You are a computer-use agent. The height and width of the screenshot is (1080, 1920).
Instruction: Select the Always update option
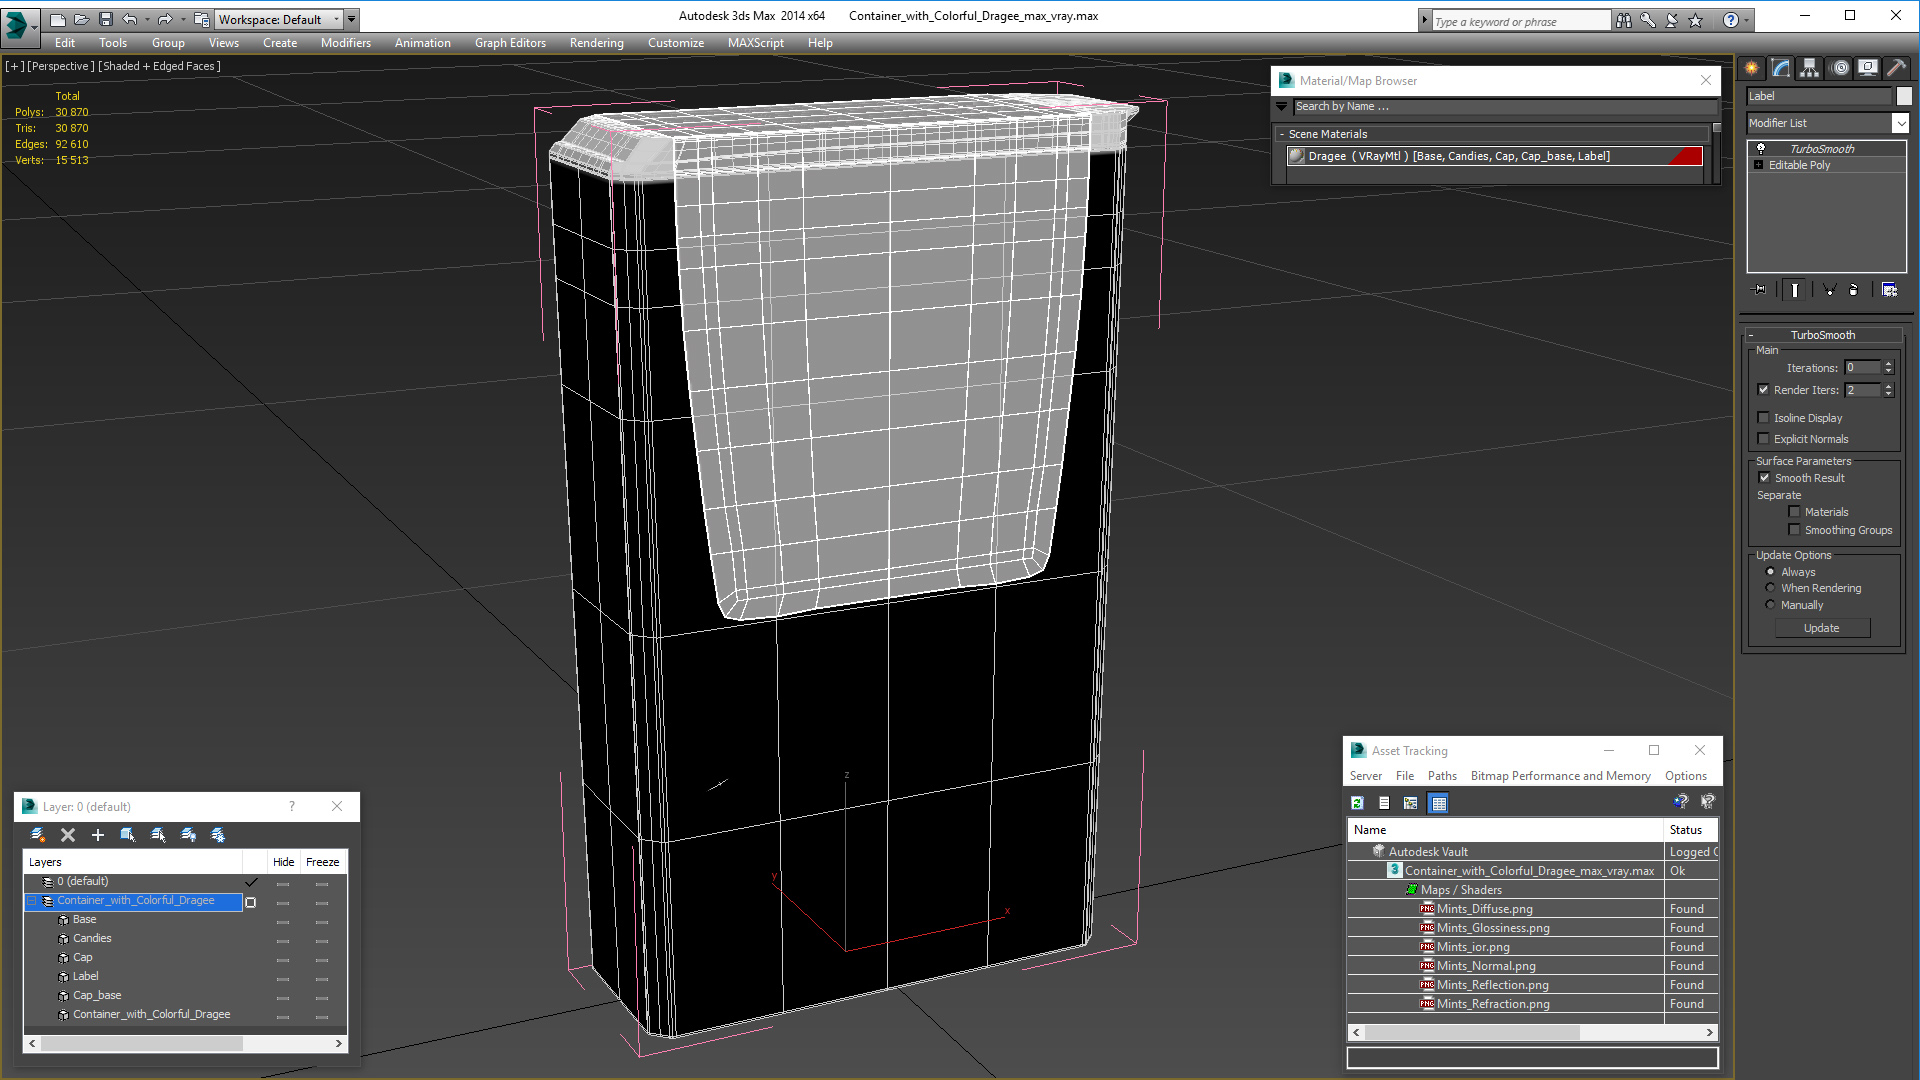(x=1771, y=572)
